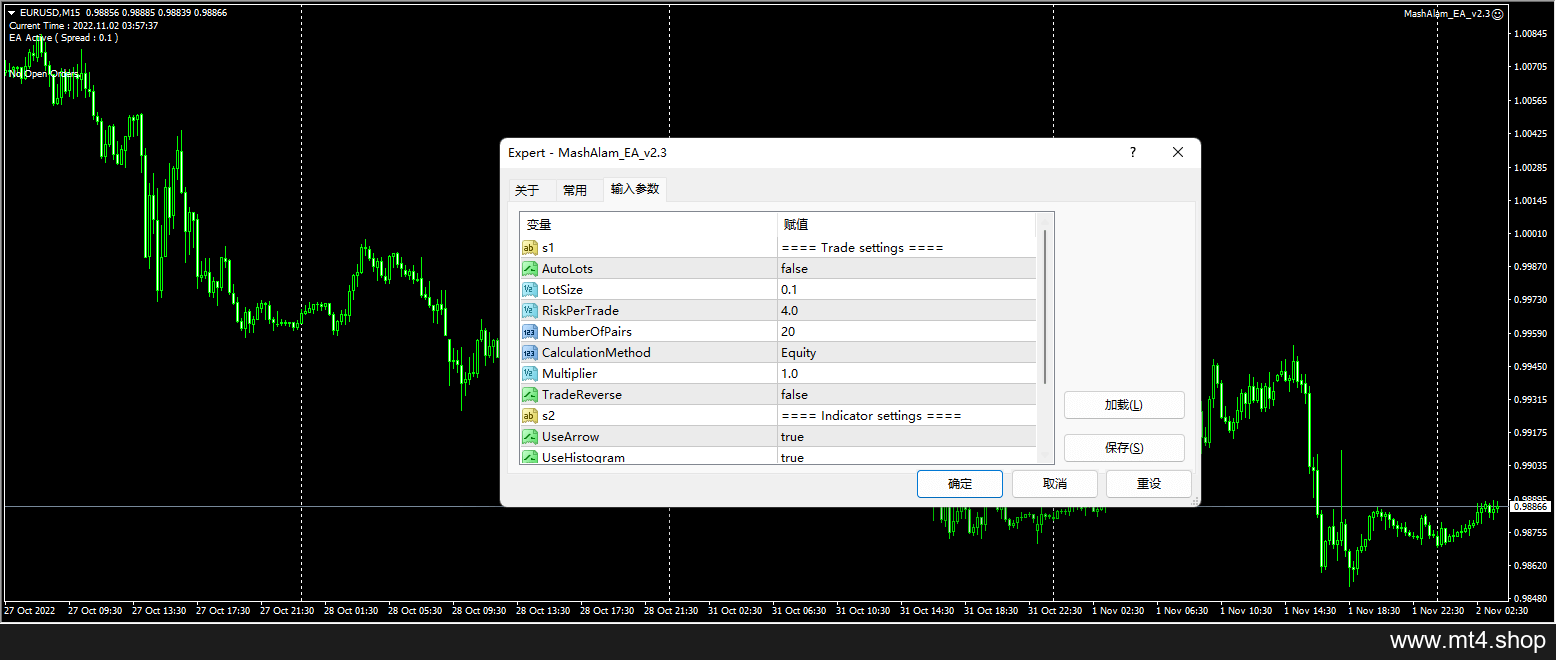
Task: Click the Trade settings header value
Action: pyautogui.click(x=862, y=248)
